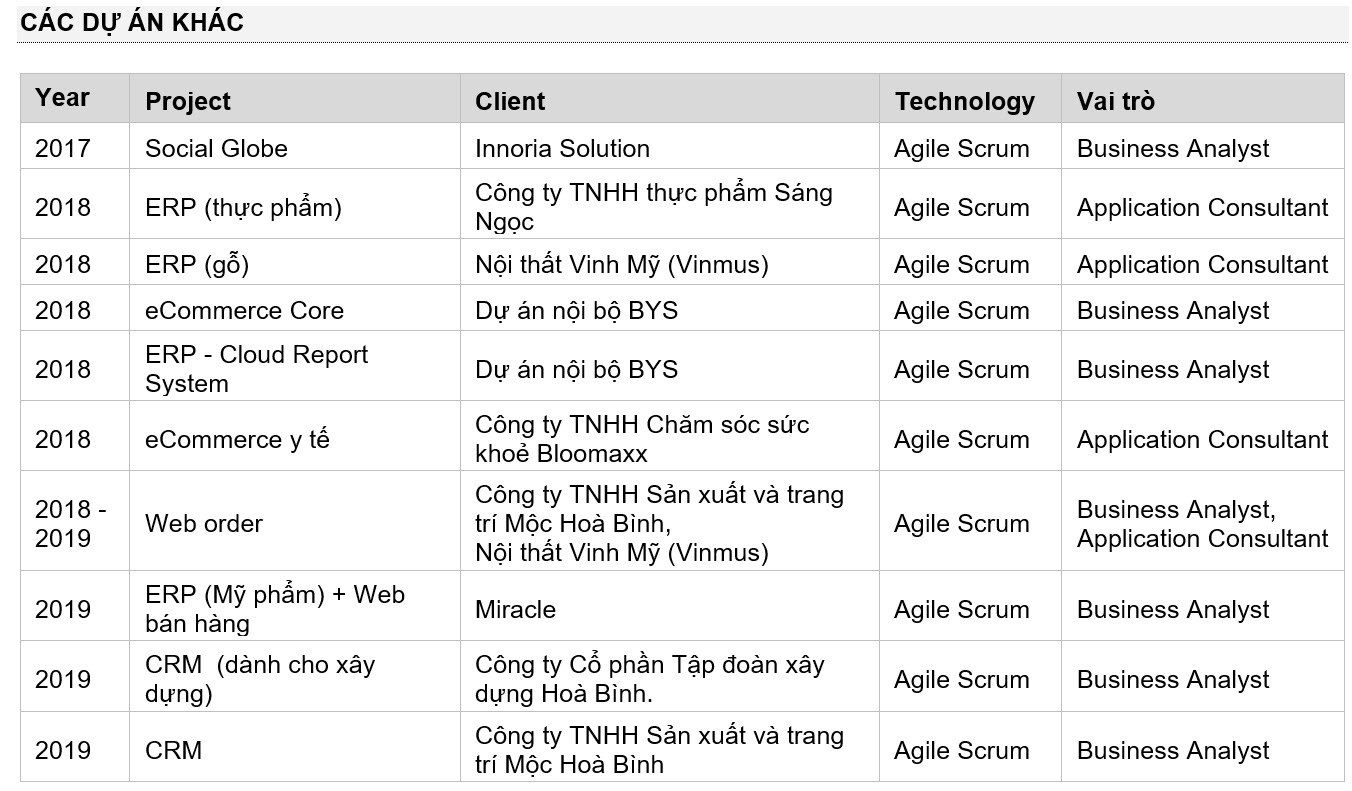Click the CÁC DỰ ÁN KHÁC heading
The height and width of the screenshot is (791, 1352).
[132, 23]
